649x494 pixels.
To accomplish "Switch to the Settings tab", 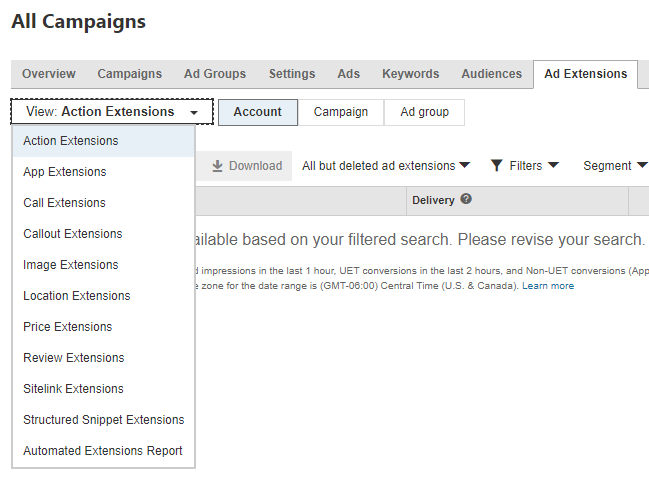I will [292, 74].
